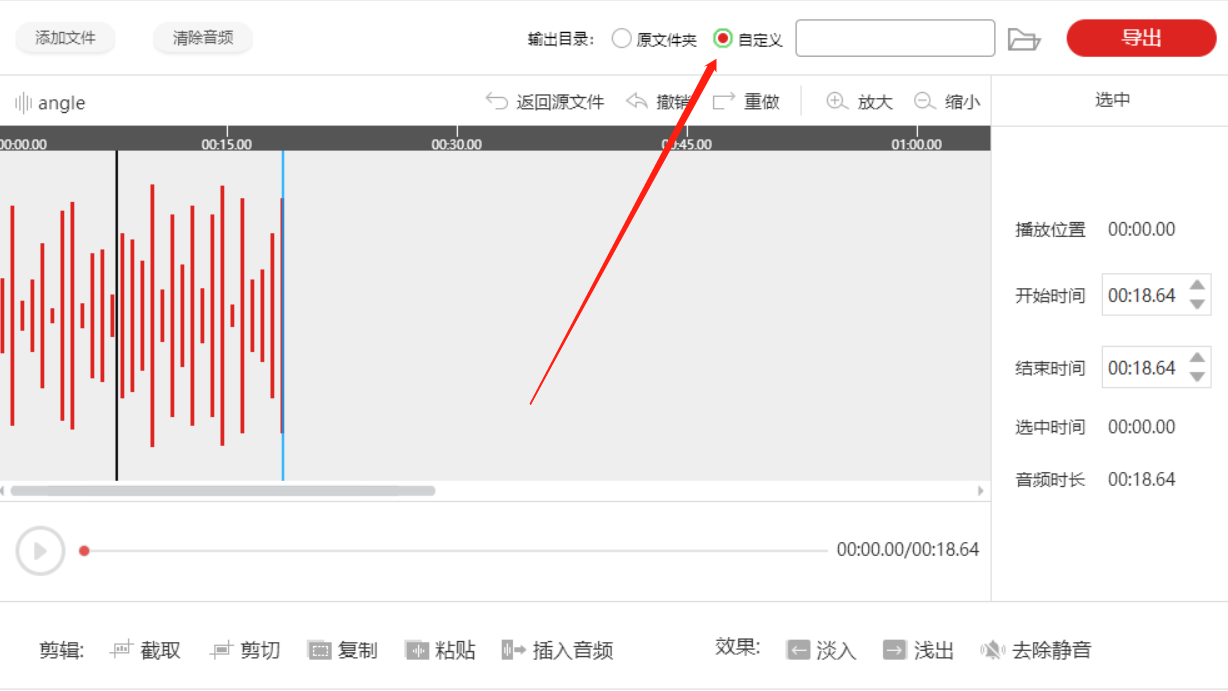Image resolution: width=1228 pixels, height=691 pixels.
Task: Click the scrollbar left arrow
Action: coord(3,491)
